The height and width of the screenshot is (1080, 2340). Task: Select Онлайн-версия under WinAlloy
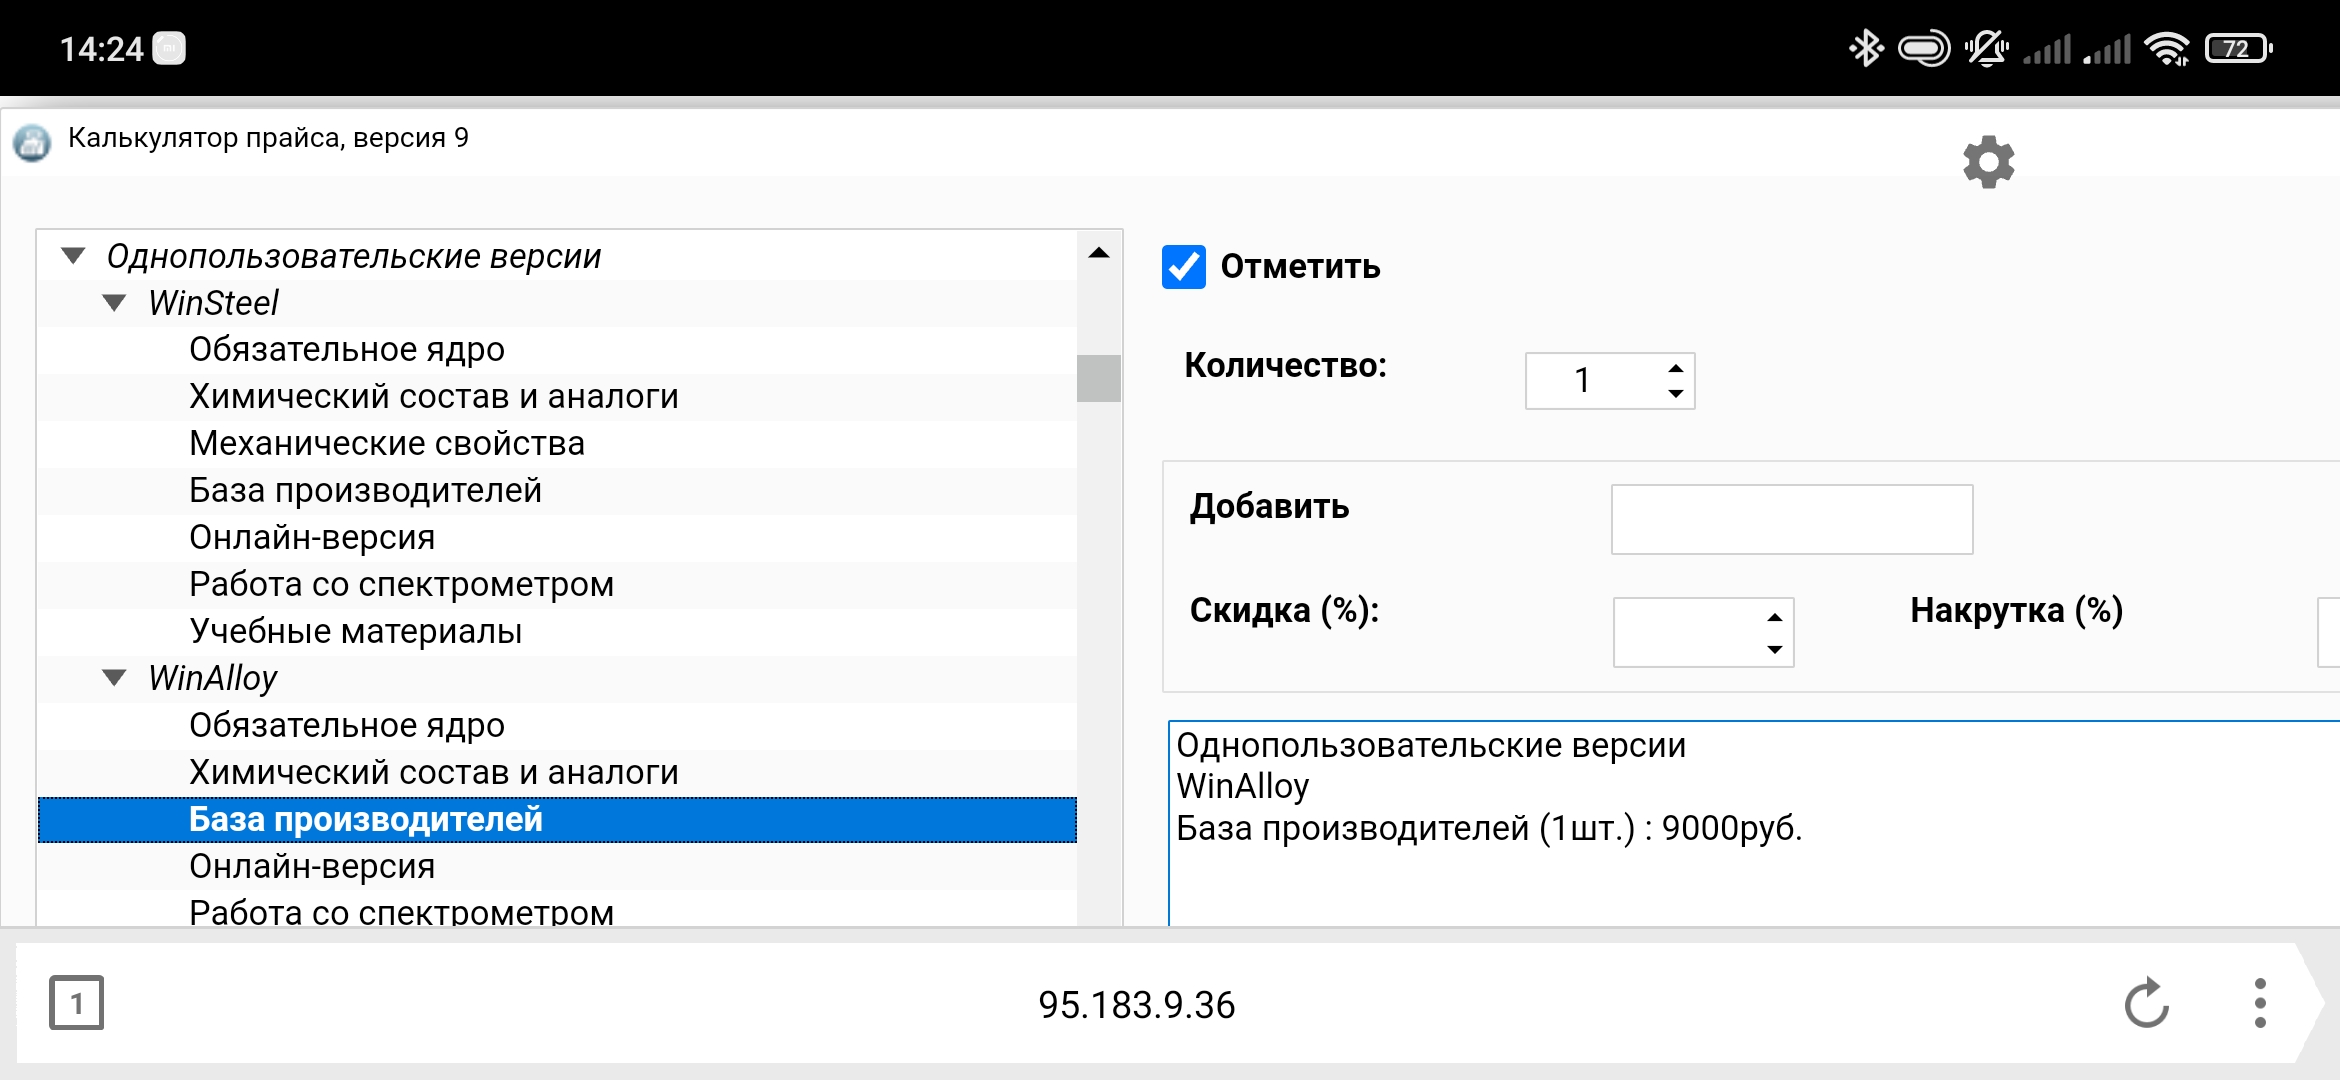pyautogui.click(x=312, y=866)
